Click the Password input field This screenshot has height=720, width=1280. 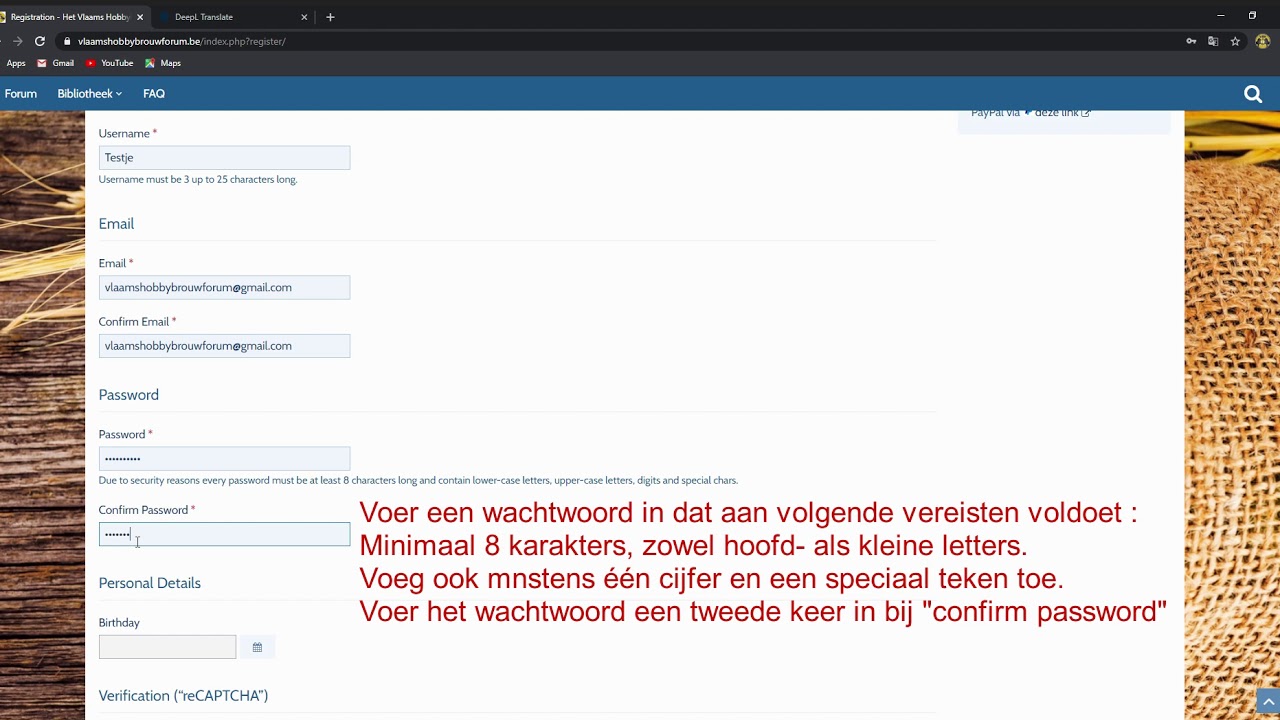pyautogui.click(x=224, y=458)
